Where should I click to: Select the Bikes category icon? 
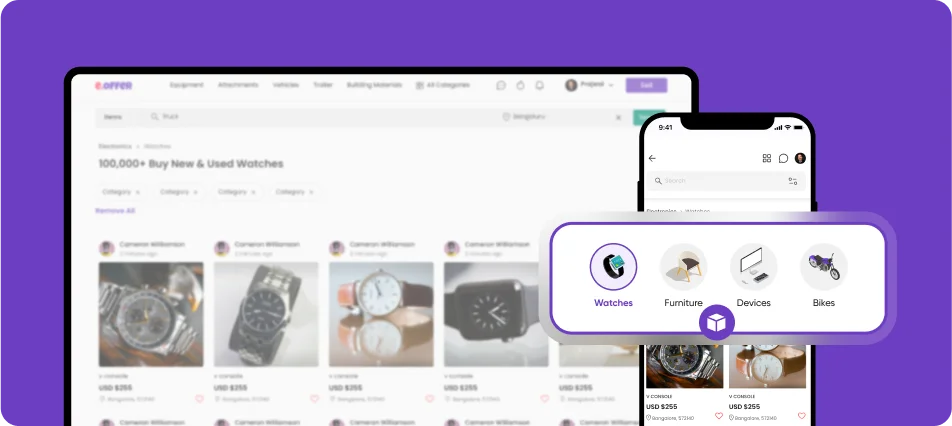(x=824, y=267)
